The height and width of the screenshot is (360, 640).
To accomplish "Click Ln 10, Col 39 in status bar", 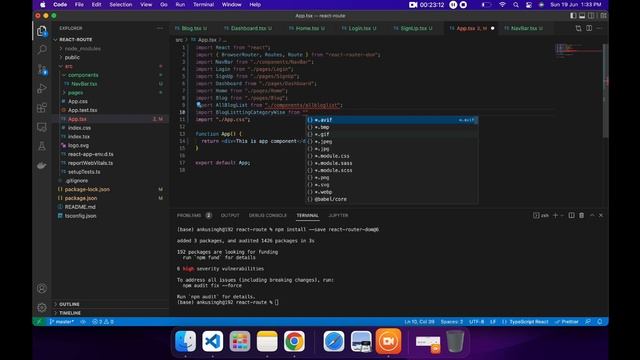I will tap(419, 322).
